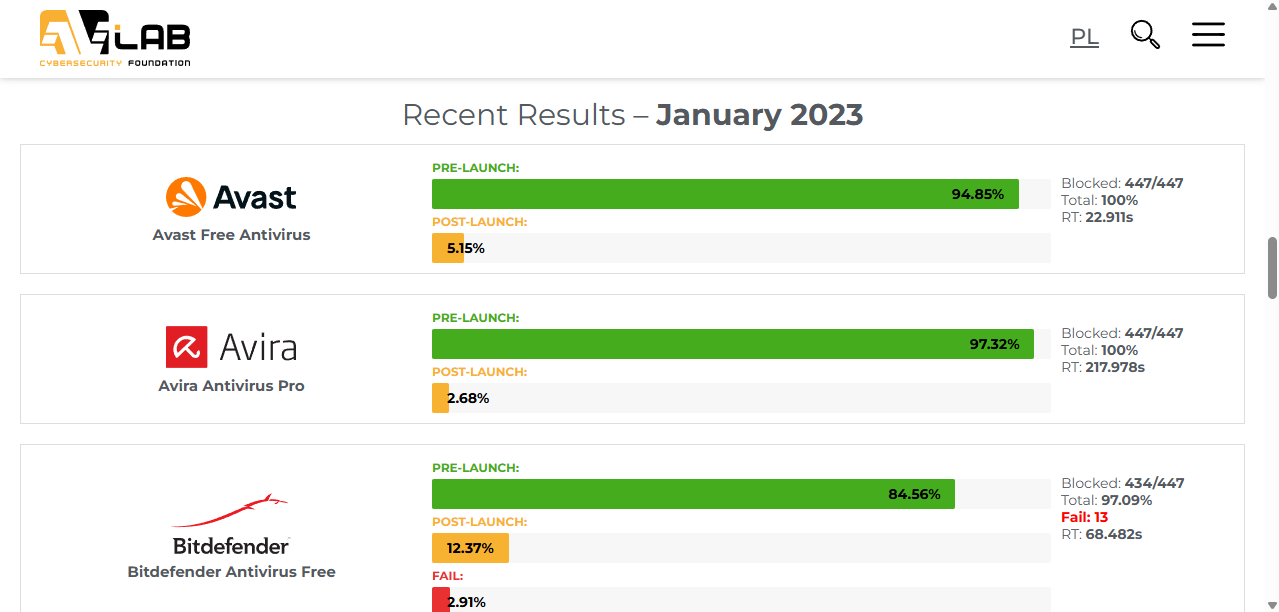Image resolution: width=1279 pixels, height=612 pixels.
Task: Open the search magnifier icon
Action: (x=1145, y=35)
